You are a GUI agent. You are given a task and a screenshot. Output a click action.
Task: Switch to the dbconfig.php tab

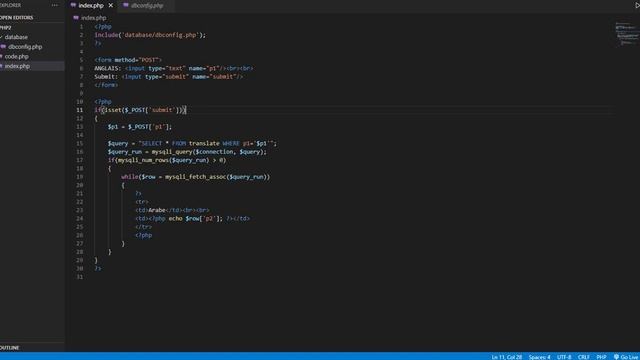(x=147, y=6)
